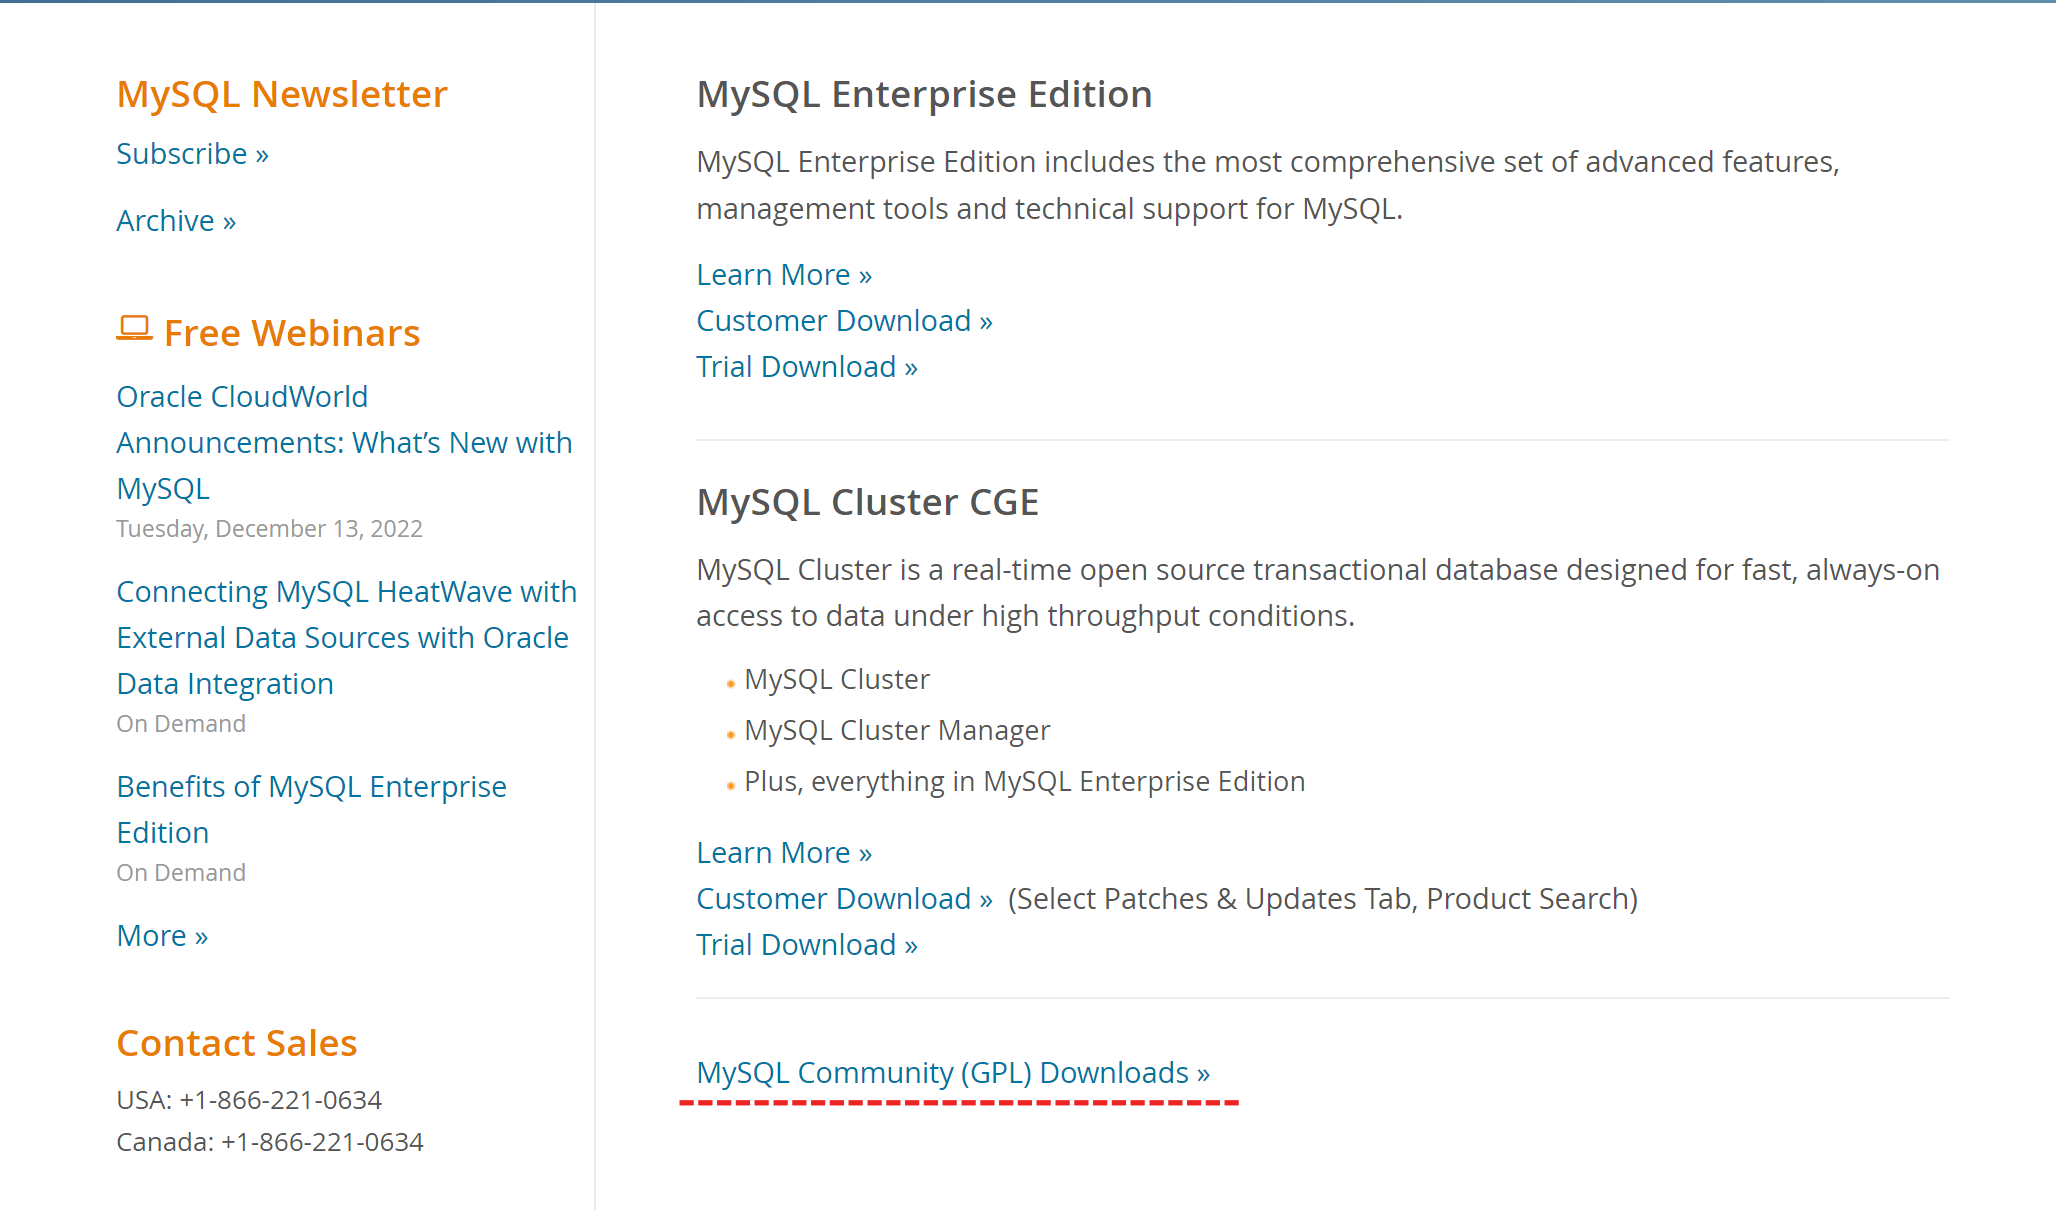Viewport: 2056px width, 1210px height.
Task: Click the MySQL Newsletter heading
Action: [282, 94]
